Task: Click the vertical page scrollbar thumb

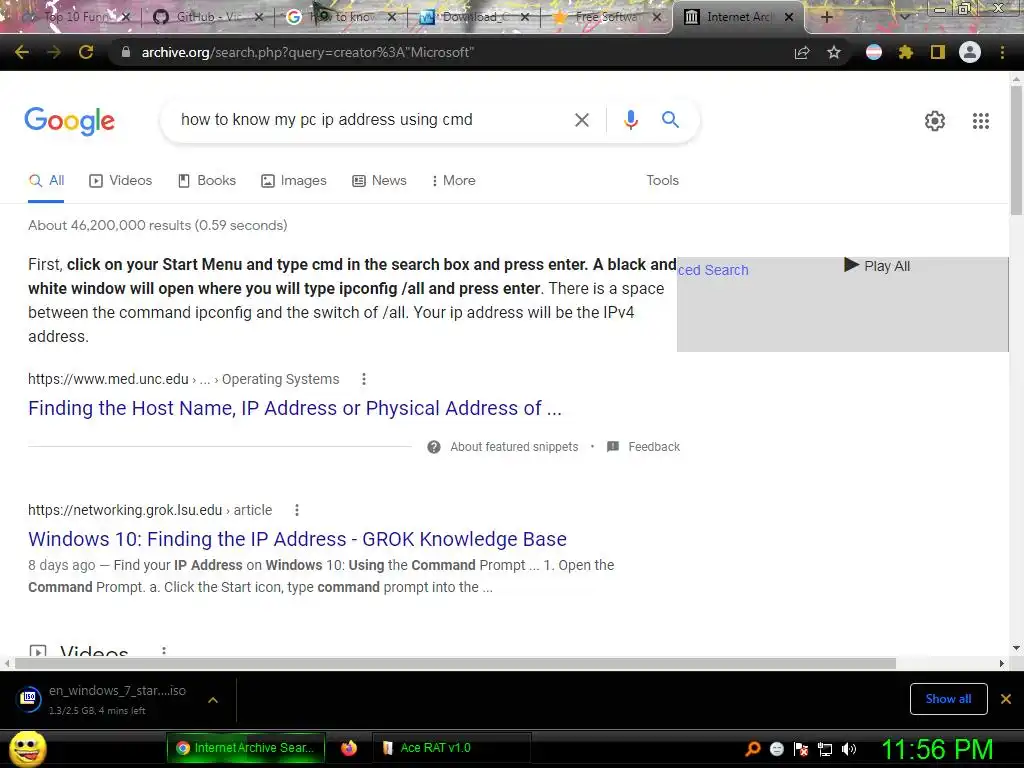Action: pos(1016,150)
